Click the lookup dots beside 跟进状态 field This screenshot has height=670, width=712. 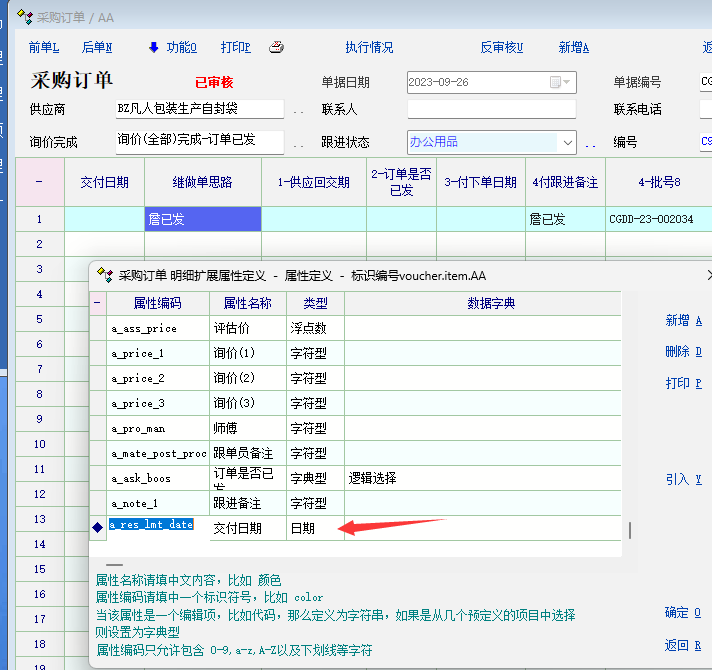pyautogui.click(x=590, y=143)
